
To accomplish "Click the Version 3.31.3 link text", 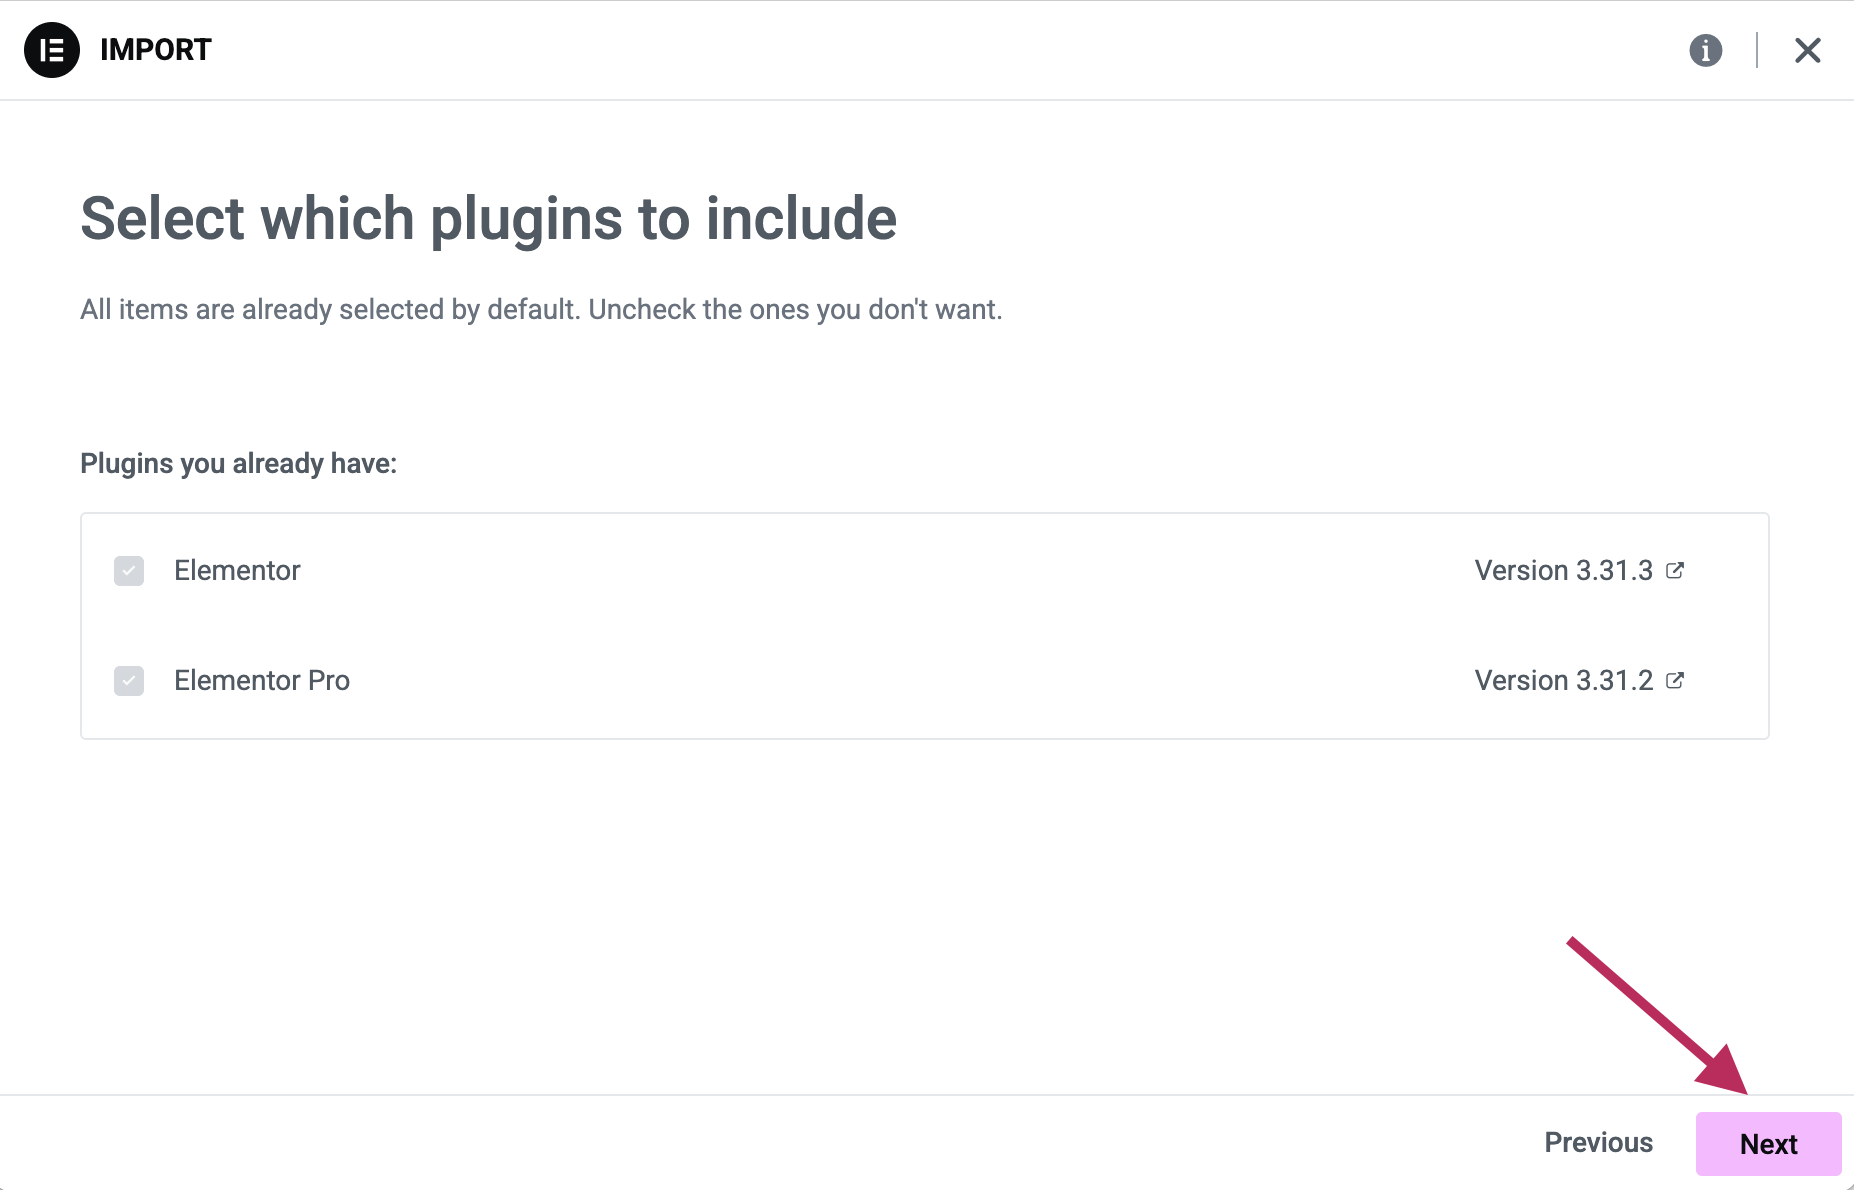I will point(1563,571).
